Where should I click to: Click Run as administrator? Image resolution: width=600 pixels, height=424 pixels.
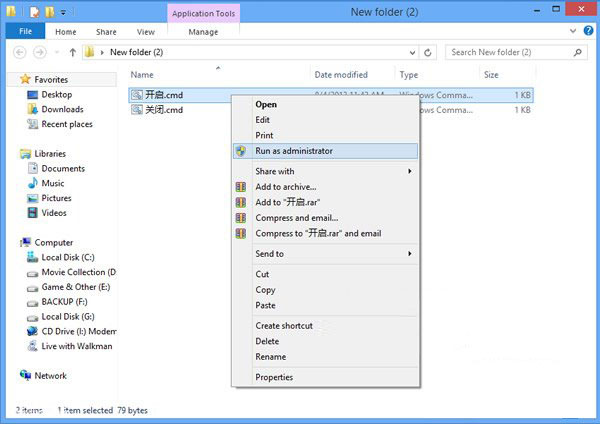pos(325,151)
